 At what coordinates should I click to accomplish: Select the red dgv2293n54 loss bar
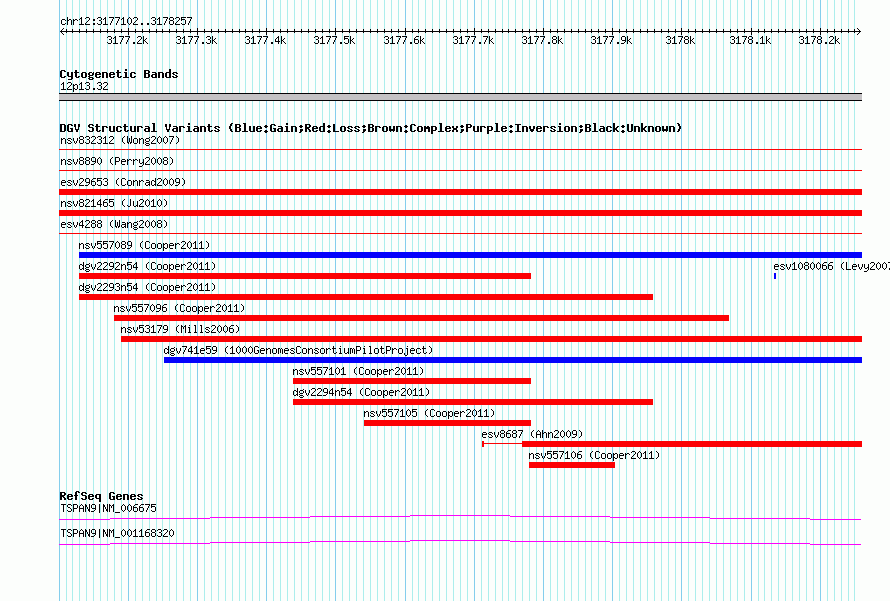coord(366,297)
